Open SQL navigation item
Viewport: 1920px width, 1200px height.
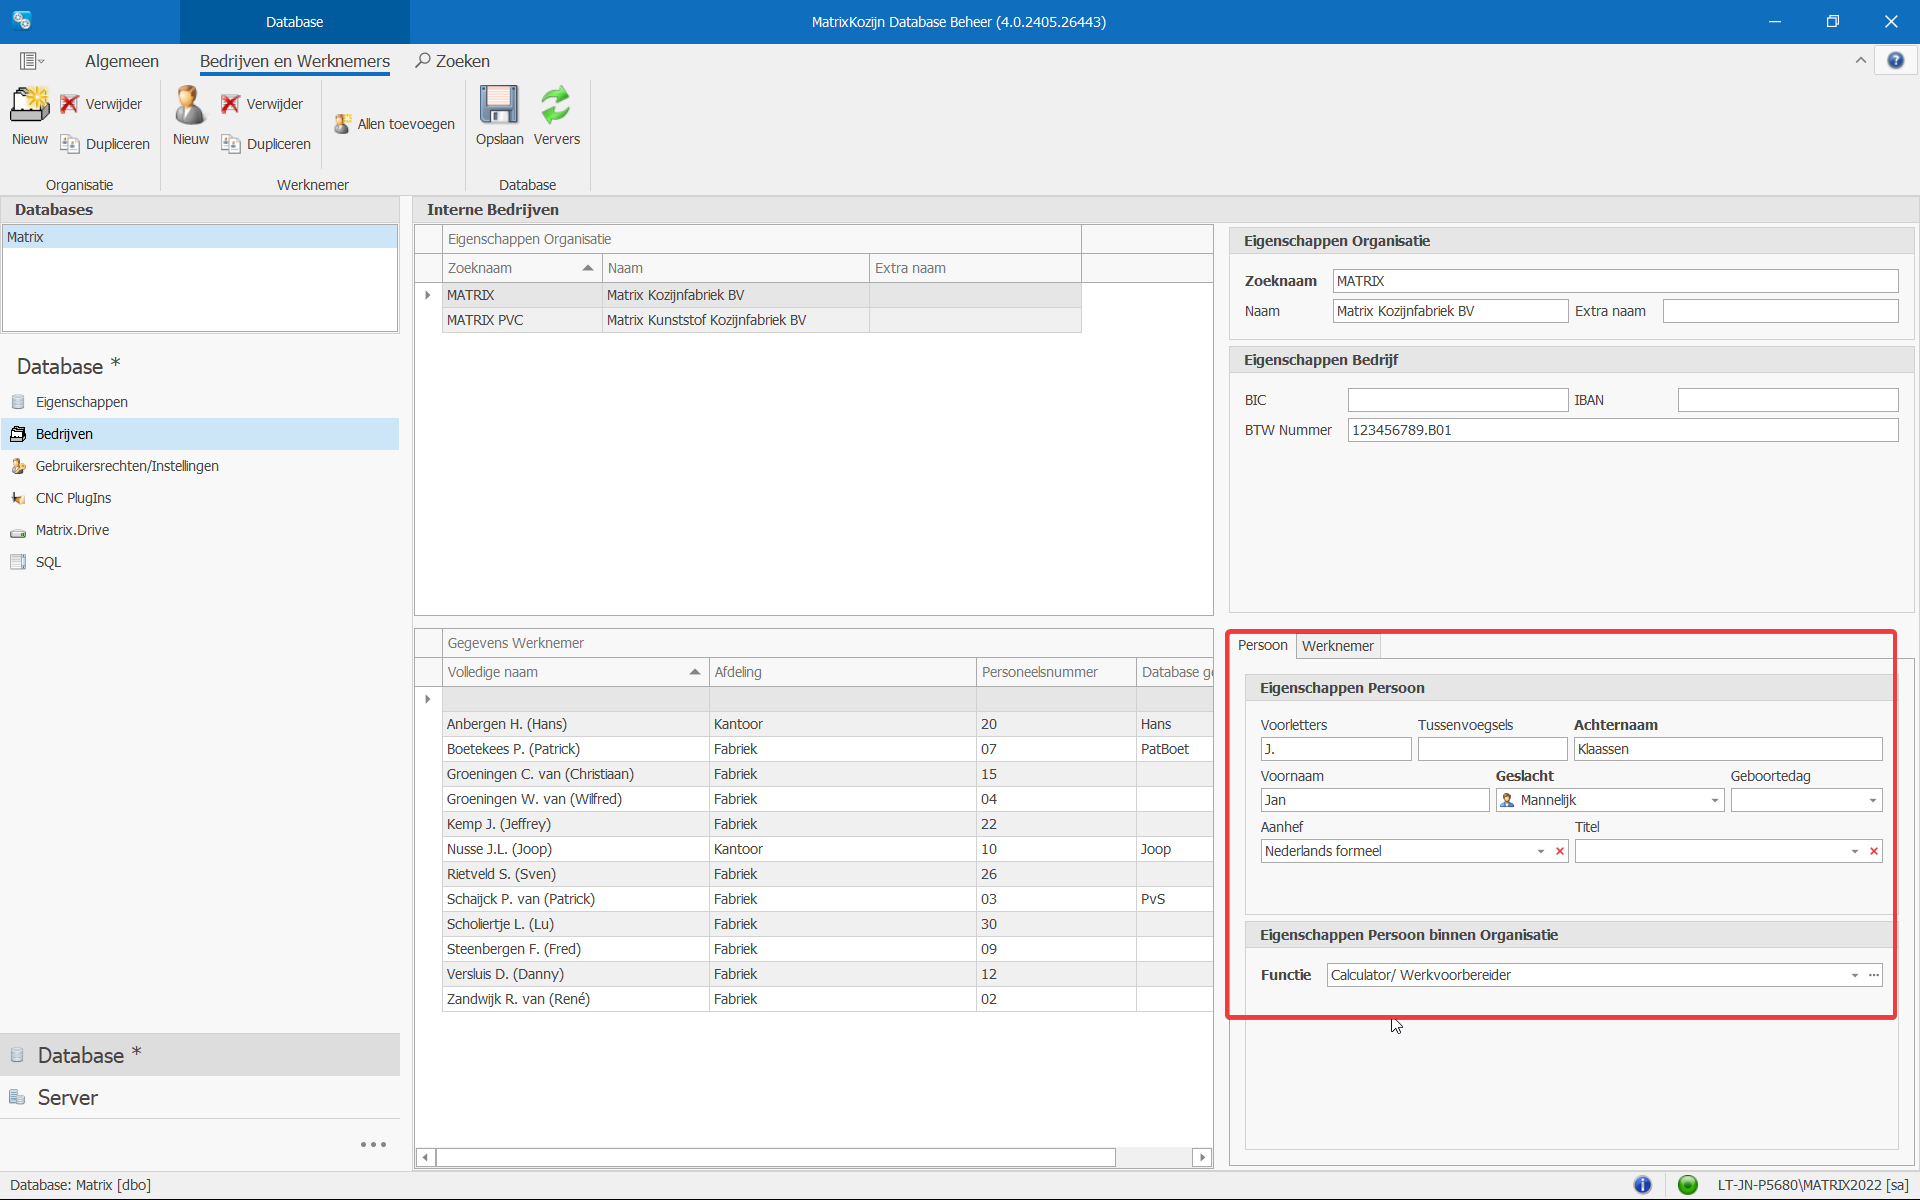pos(48,562)
